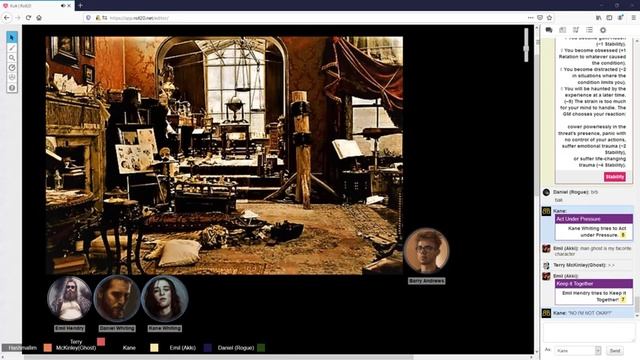
Task: Open the 'As: Kane' speaker dropdown
Action: 578,351
